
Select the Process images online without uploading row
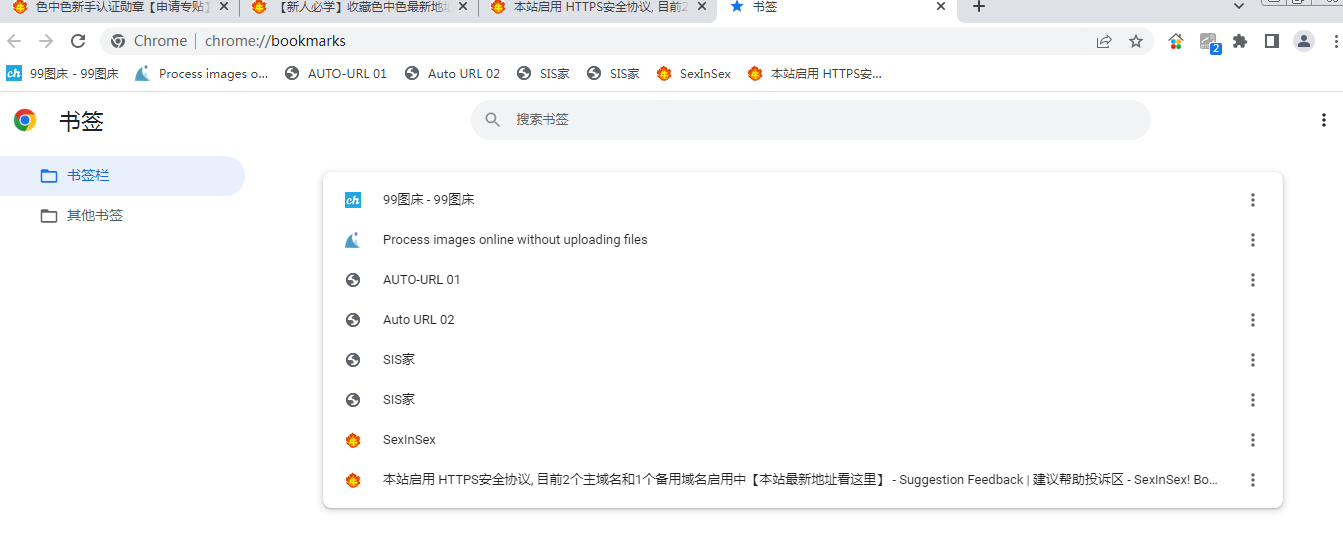[x=803, y=240]
